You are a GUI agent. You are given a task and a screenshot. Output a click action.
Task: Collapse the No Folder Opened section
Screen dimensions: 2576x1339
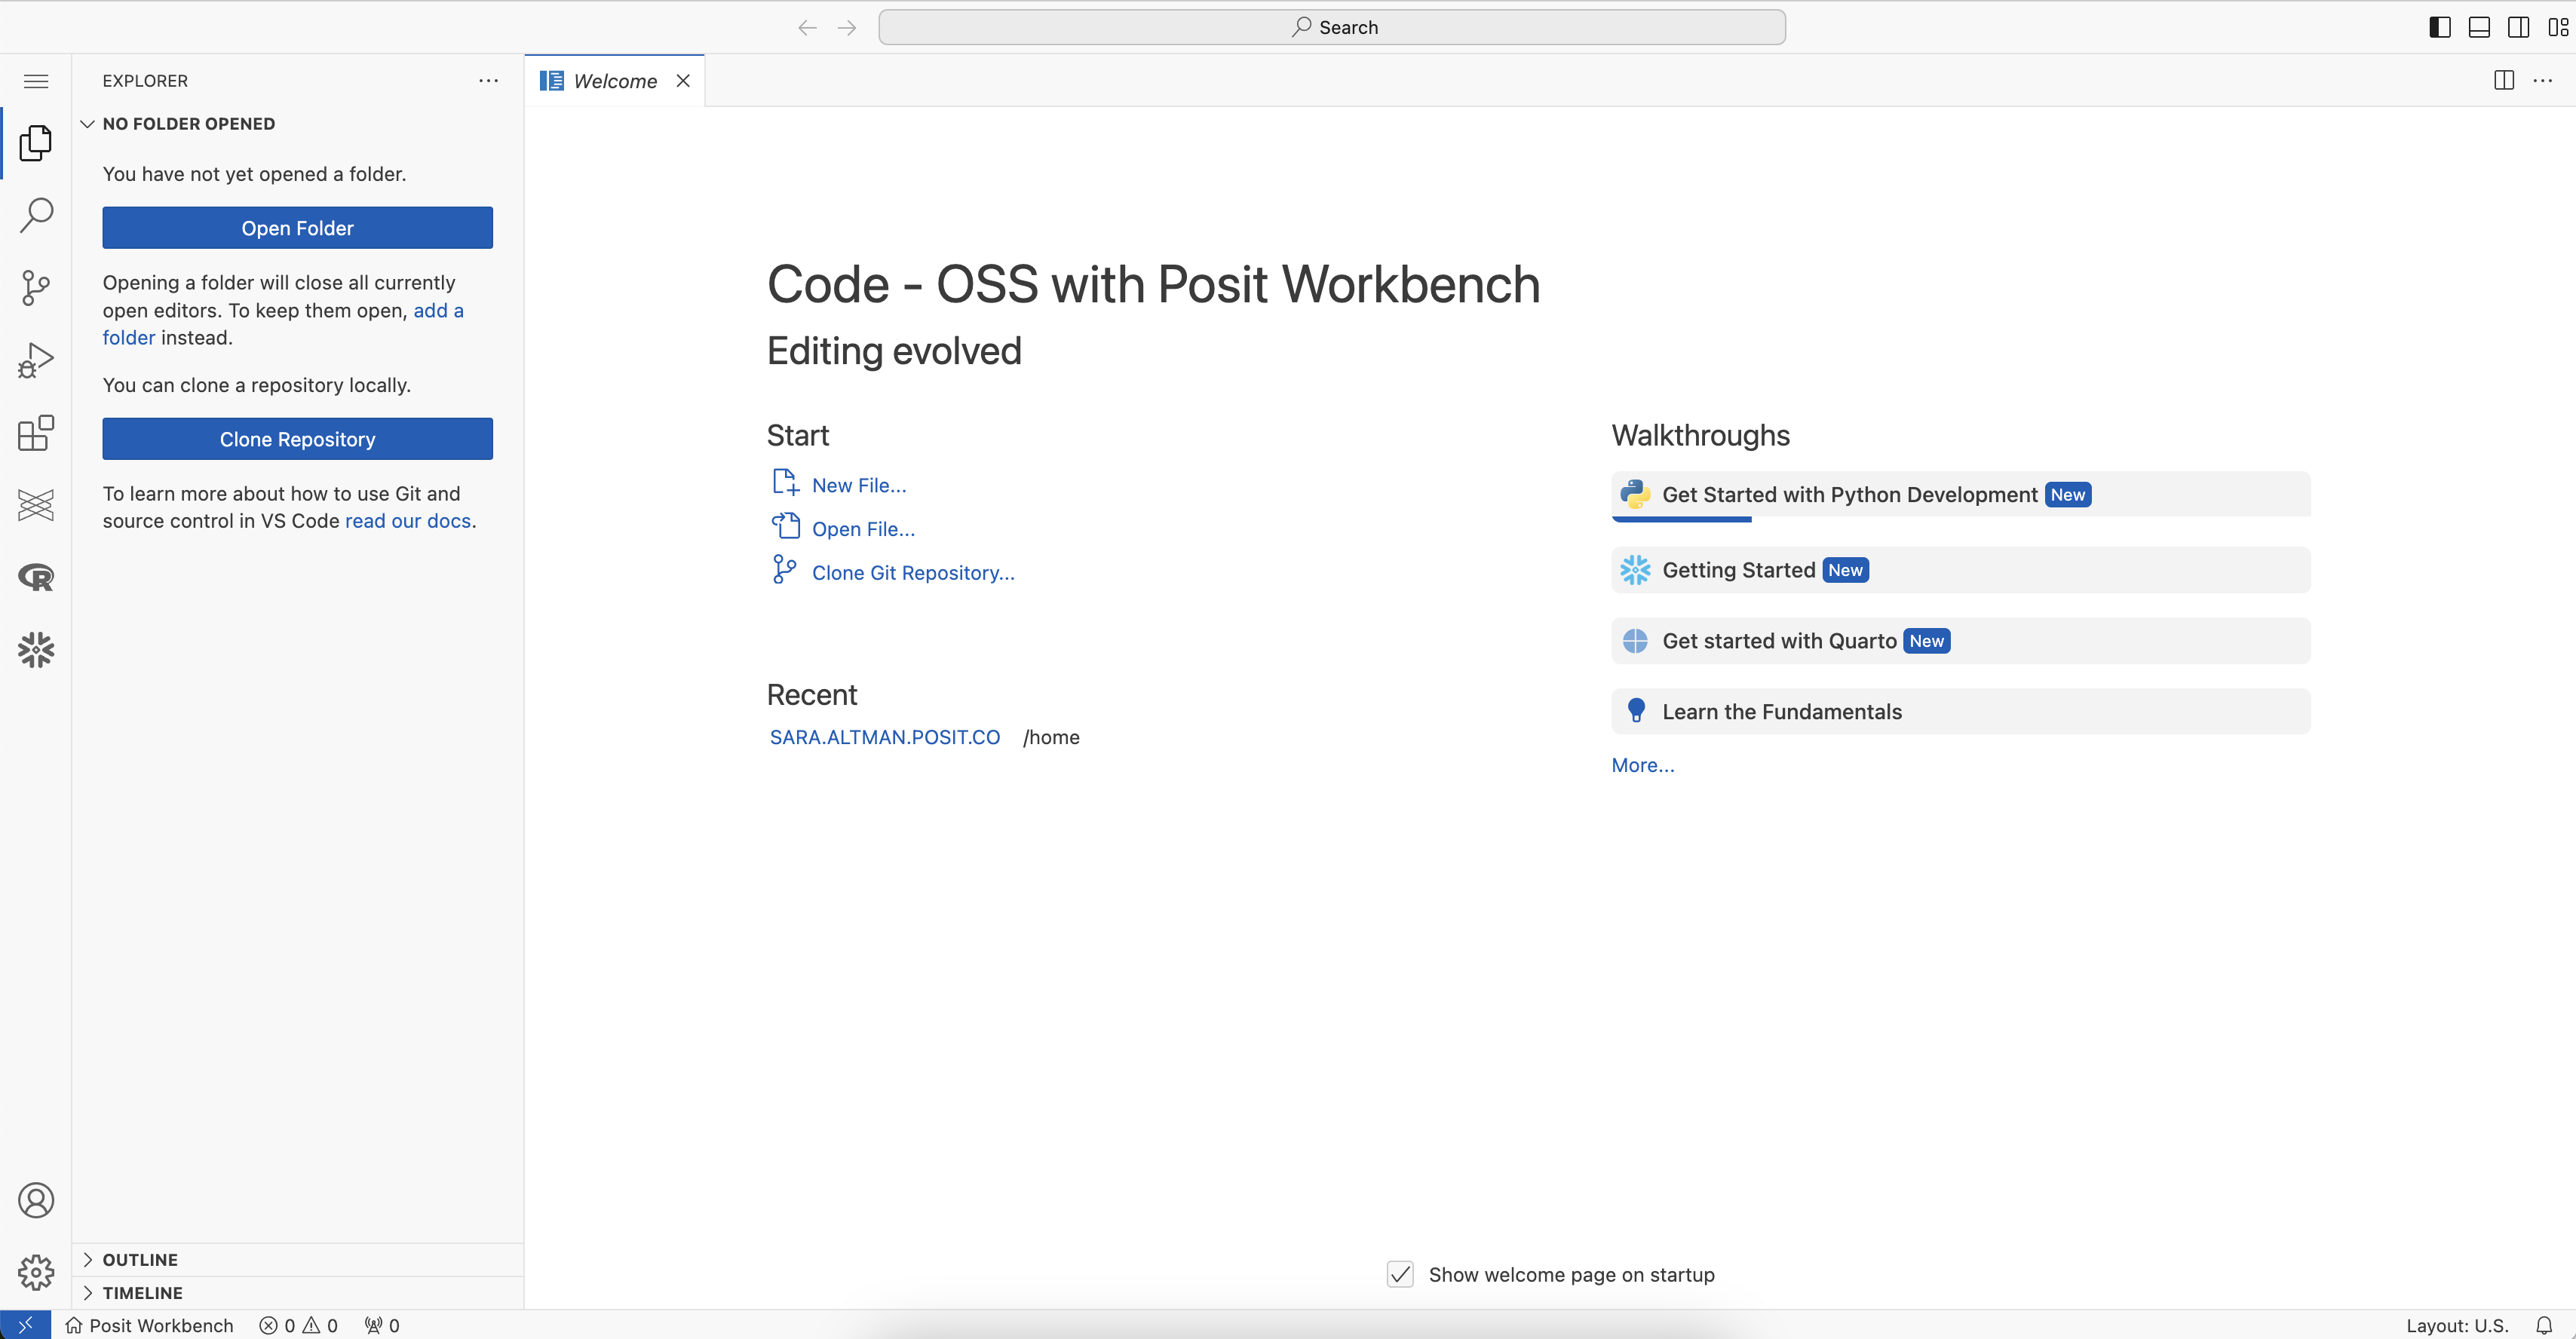(298, 124)
